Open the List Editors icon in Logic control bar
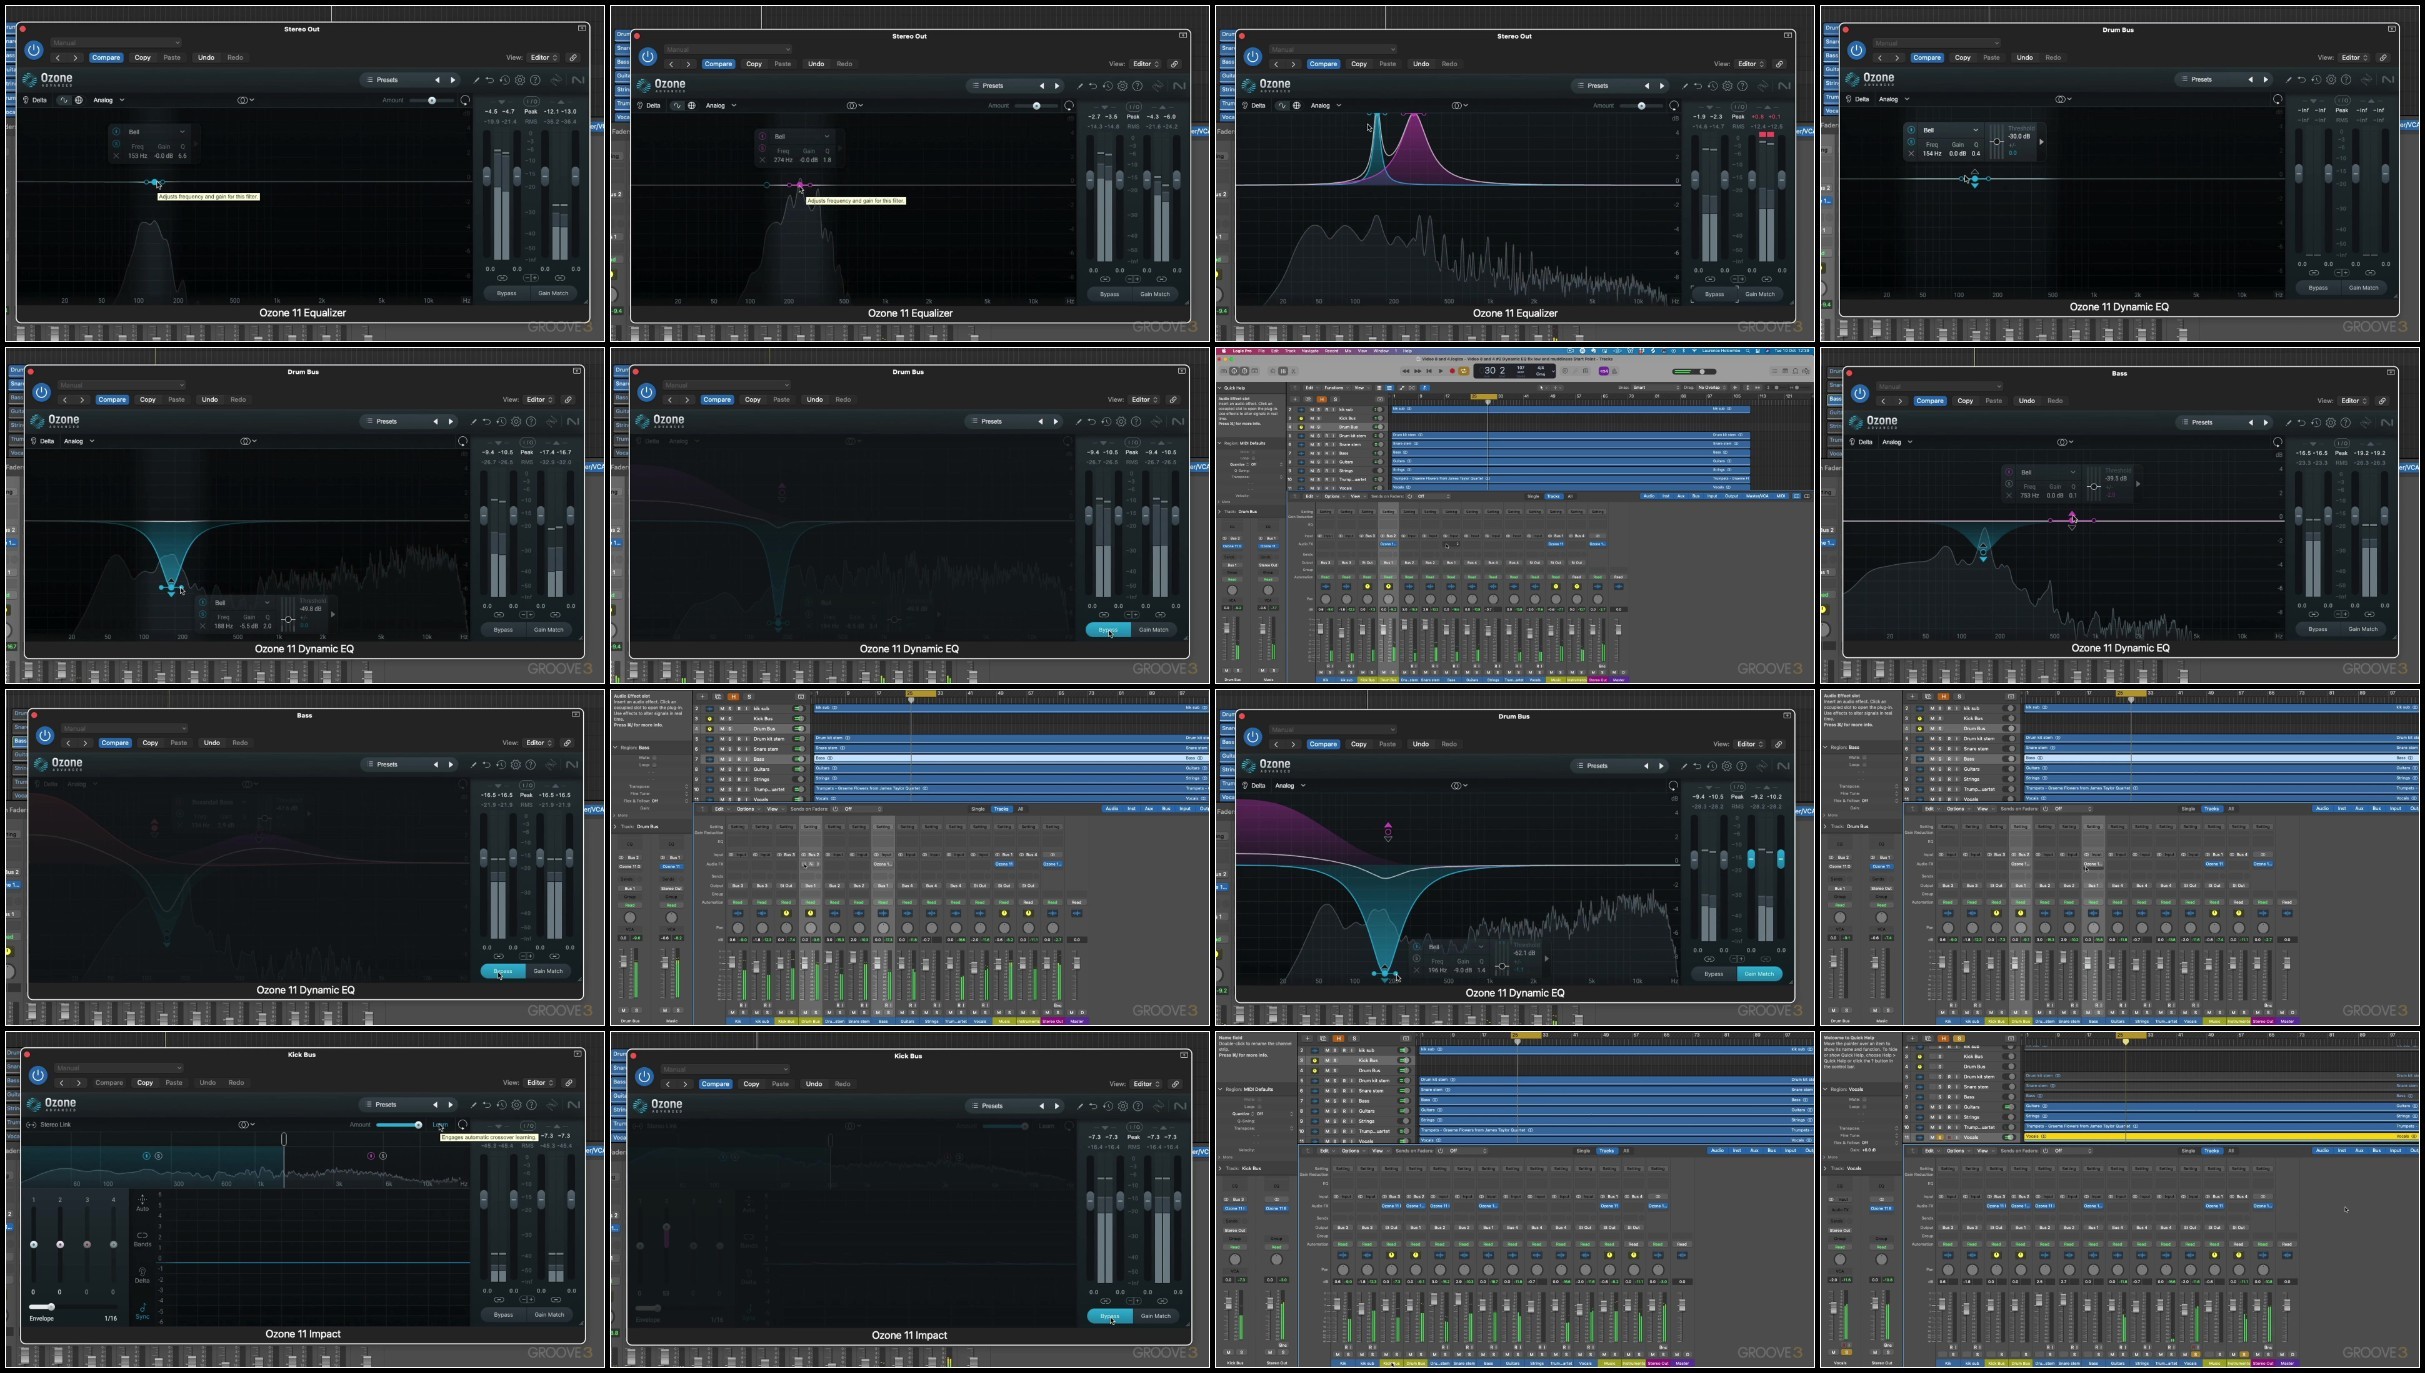The image size is (2425, 1373). pos(1774,371)
